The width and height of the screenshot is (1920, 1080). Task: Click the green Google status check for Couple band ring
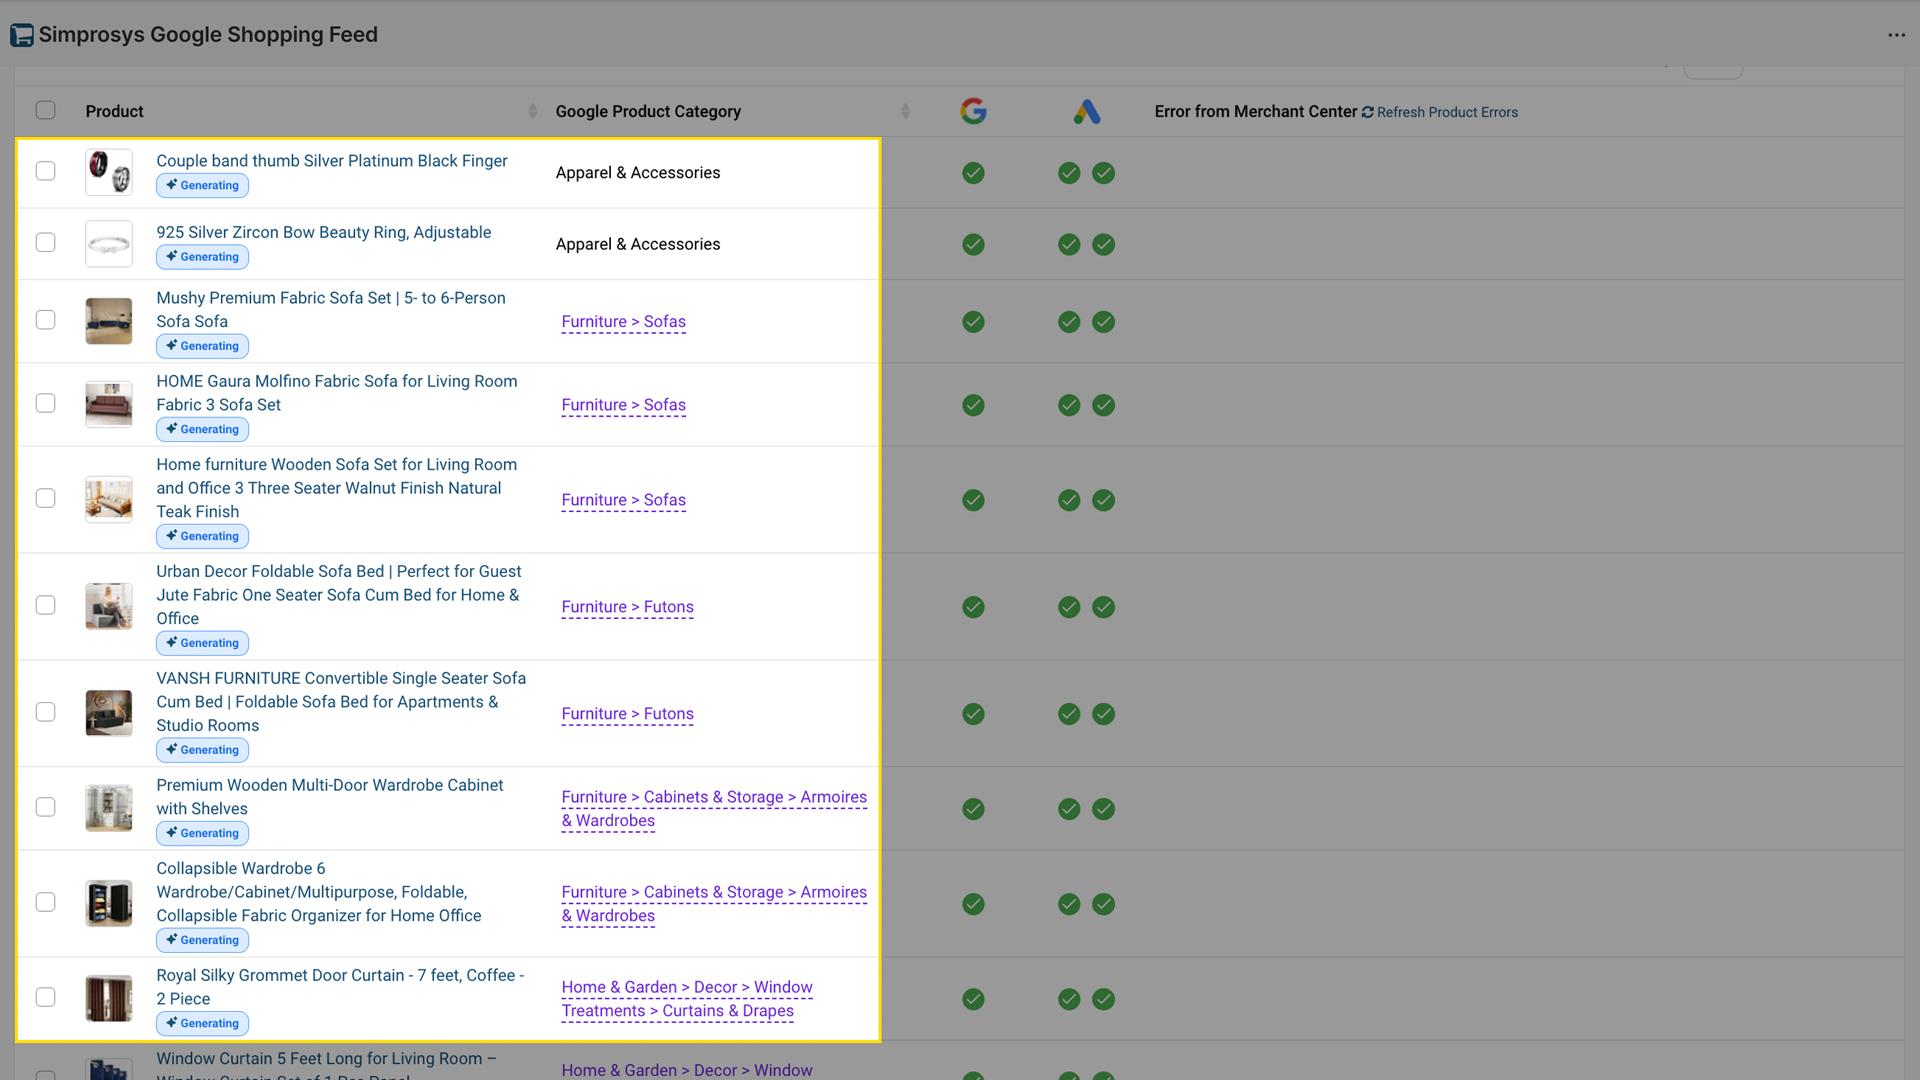point(973,172)
